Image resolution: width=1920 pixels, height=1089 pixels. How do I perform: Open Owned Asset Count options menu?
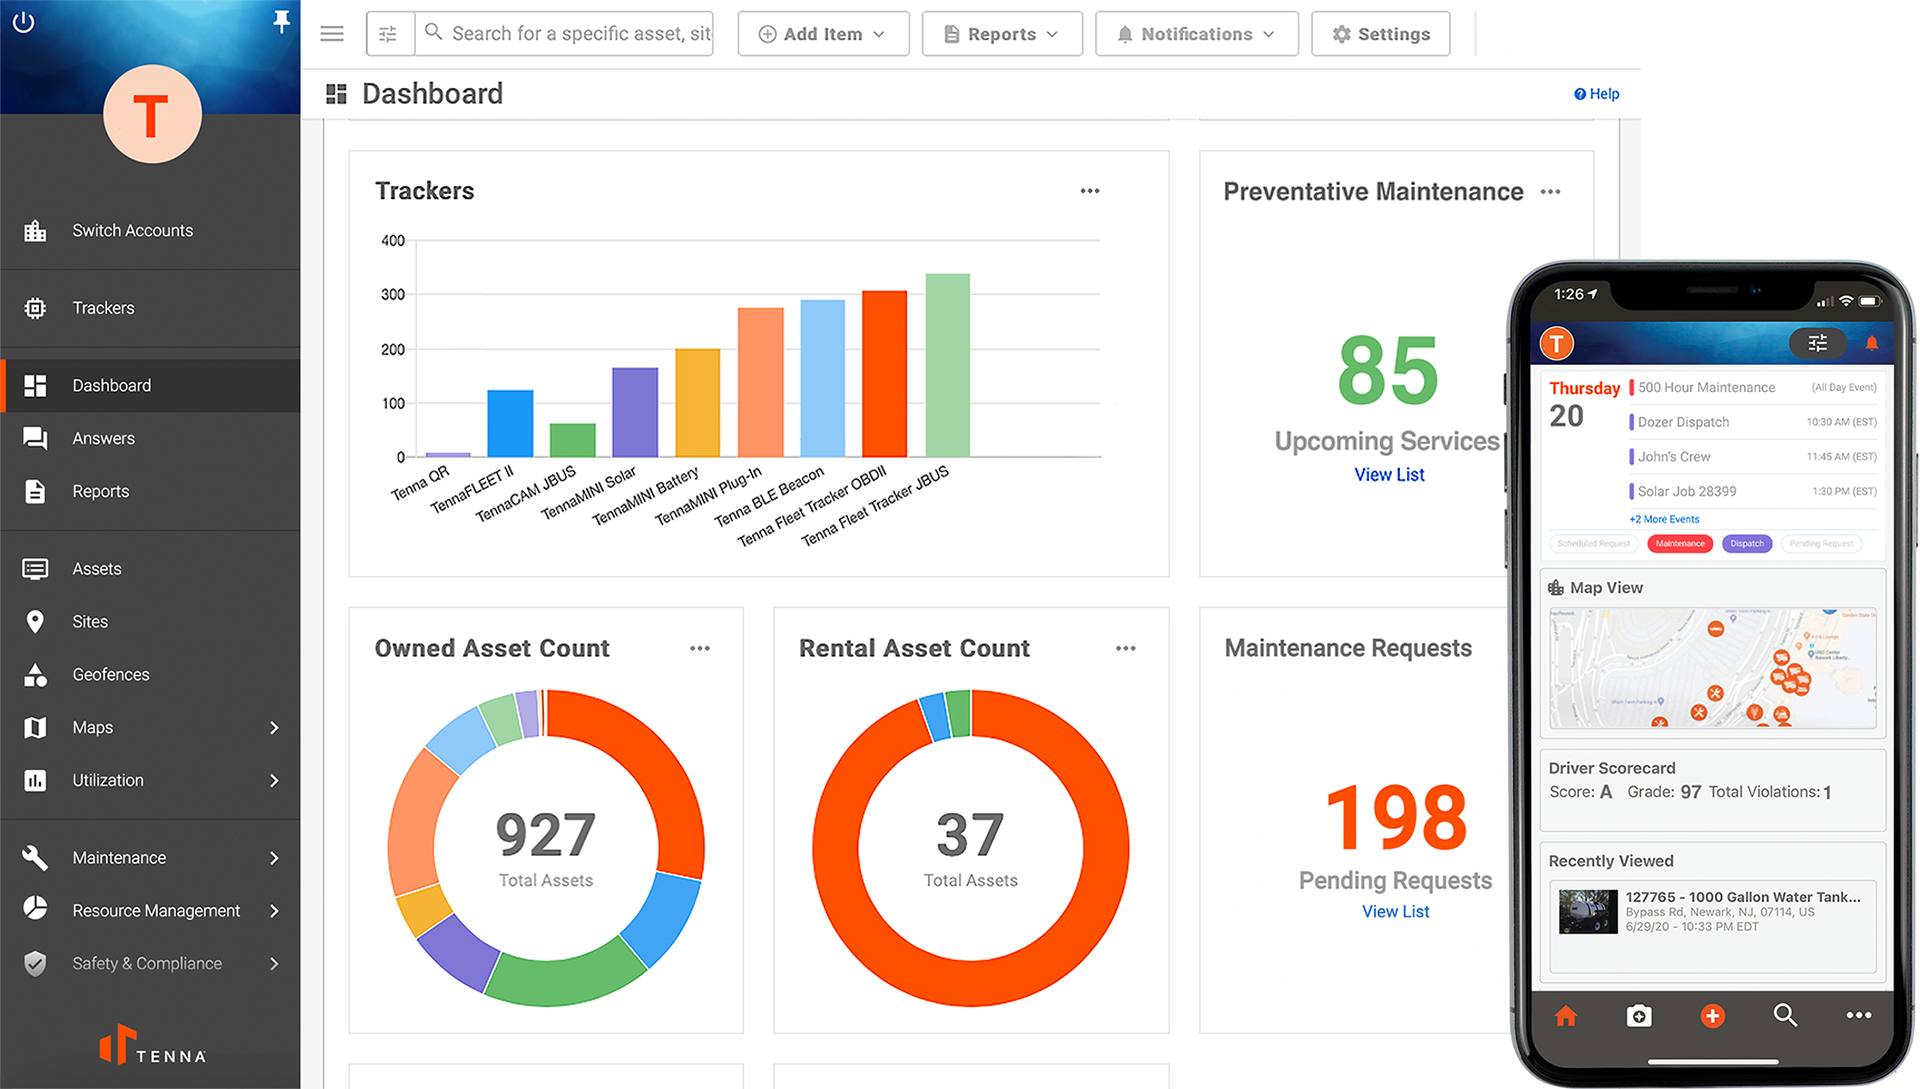pos(700,649)
